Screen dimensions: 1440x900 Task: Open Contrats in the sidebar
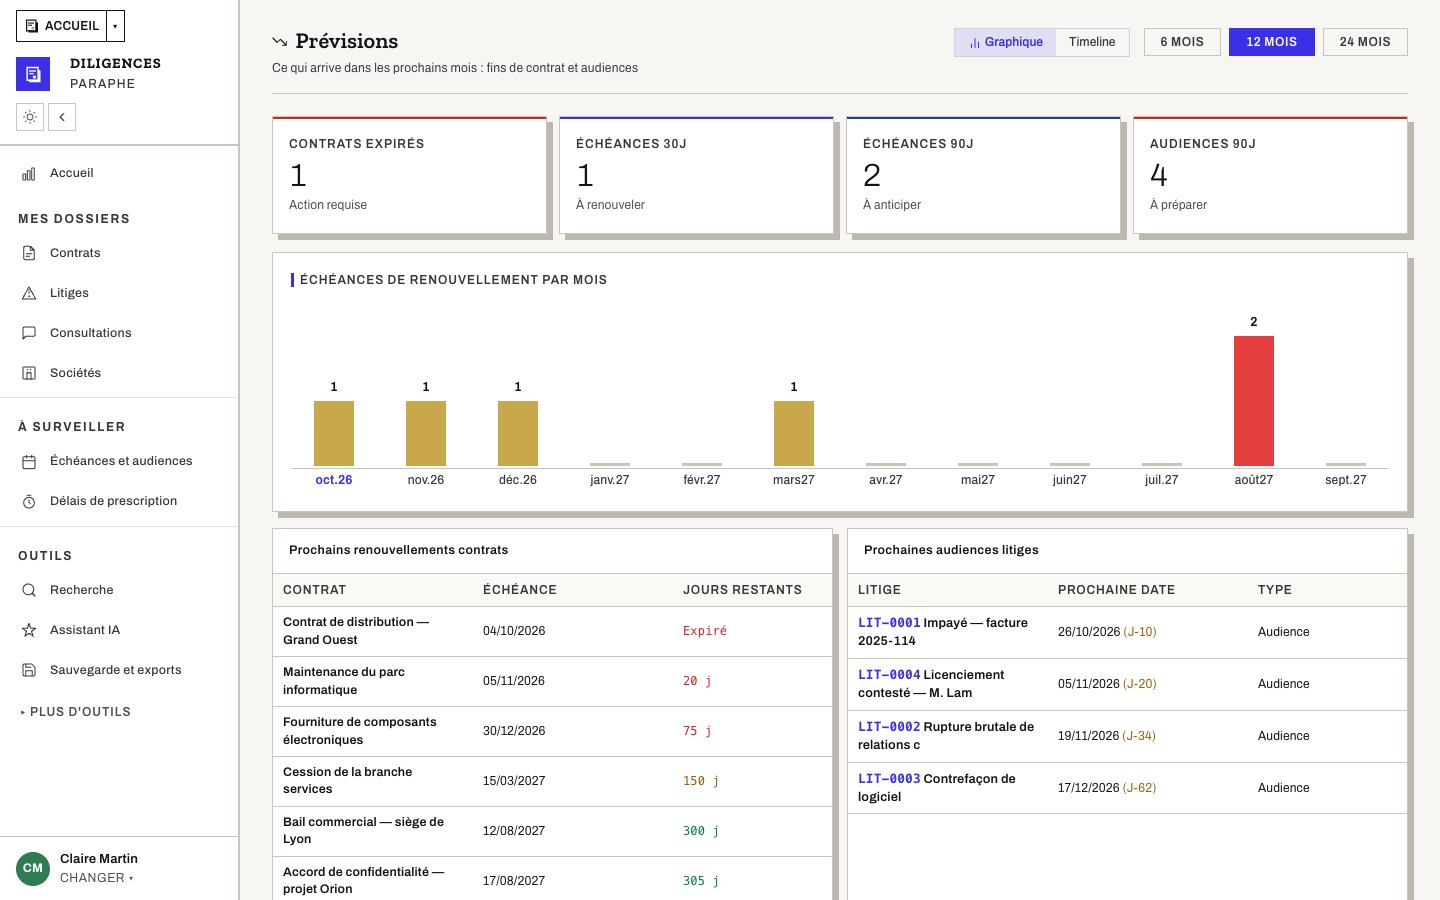coord(119,253)
